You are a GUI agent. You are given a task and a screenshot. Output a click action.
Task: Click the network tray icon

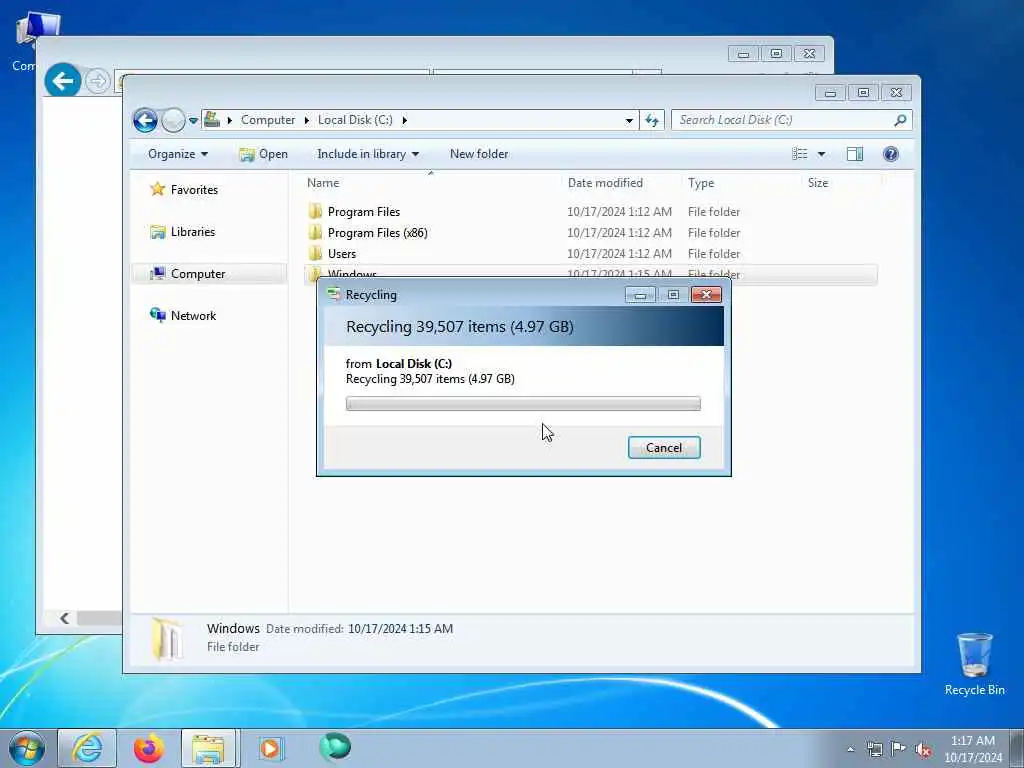point(874,749)
